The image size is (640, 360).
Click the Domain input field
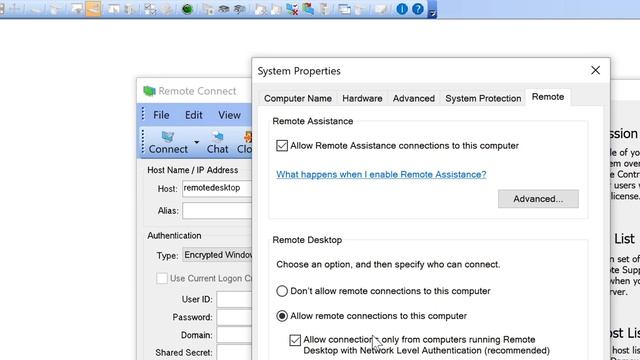pyautogui.click(x=234, y=335)
